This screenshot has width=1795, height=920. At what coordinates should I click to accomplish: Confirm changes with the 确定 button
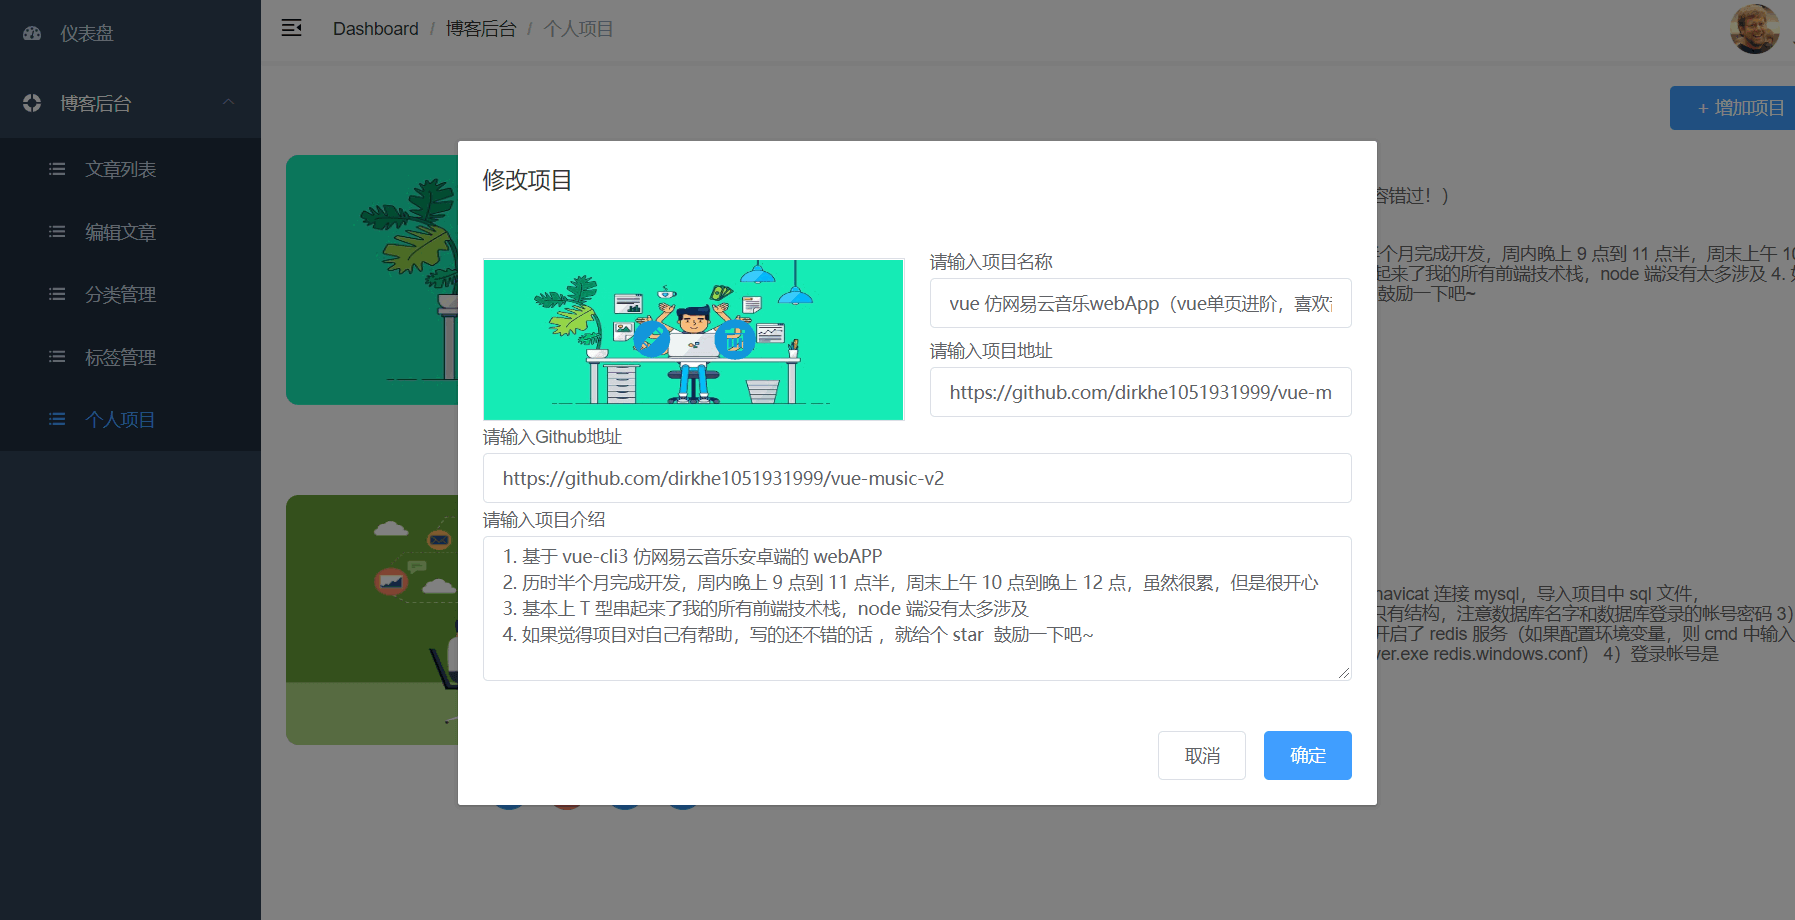point(1308,755)
